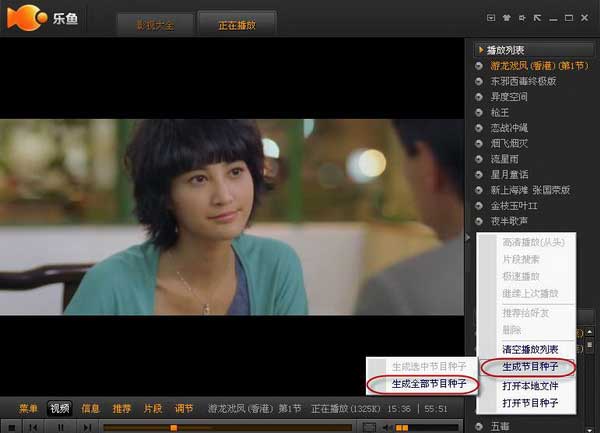This screenshot has width=600, height=433.
Task: Expand the round icon beside 异度空间
Action: (x=479, y=97)
